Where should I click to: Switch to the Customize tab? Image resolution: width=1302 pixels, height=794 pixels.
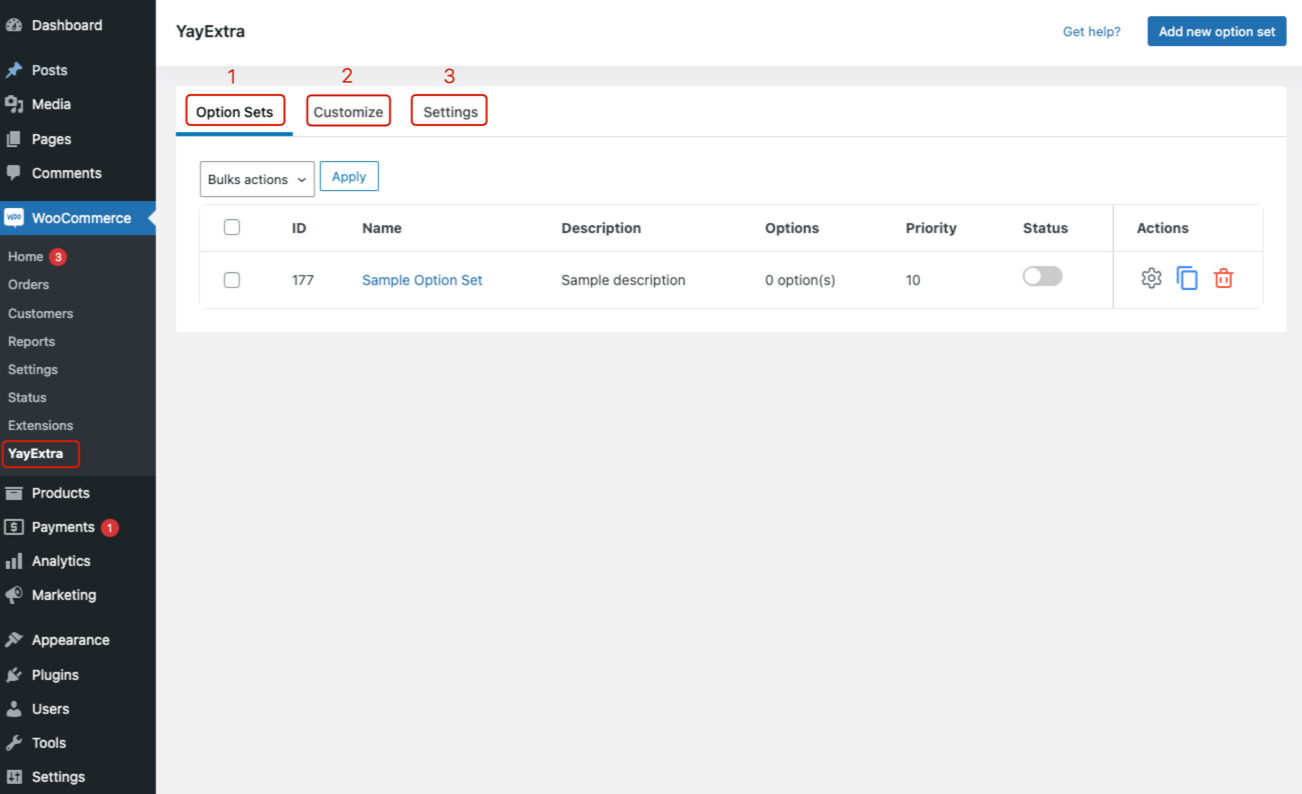tap(348, 111)
